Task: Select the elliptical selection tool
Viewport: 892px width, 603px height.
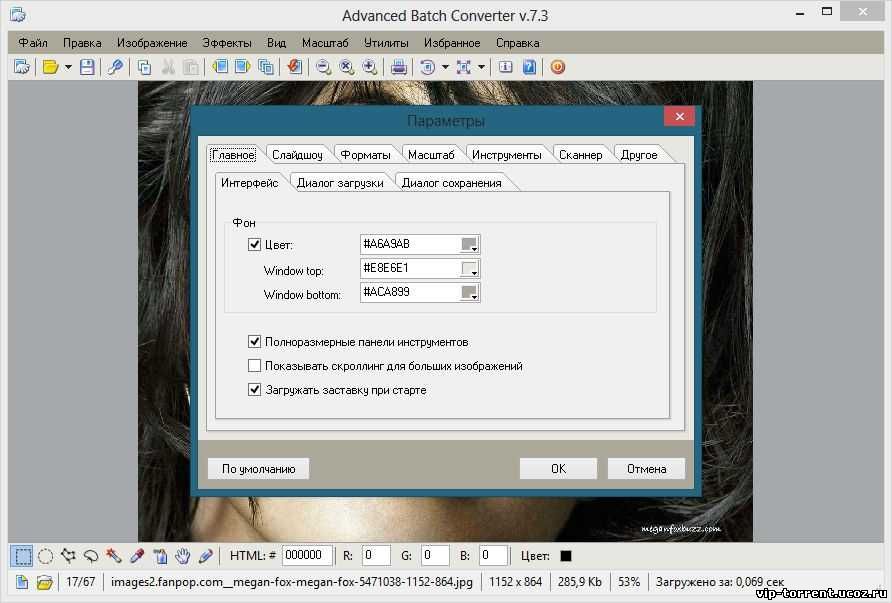Action: coord(45,555)
